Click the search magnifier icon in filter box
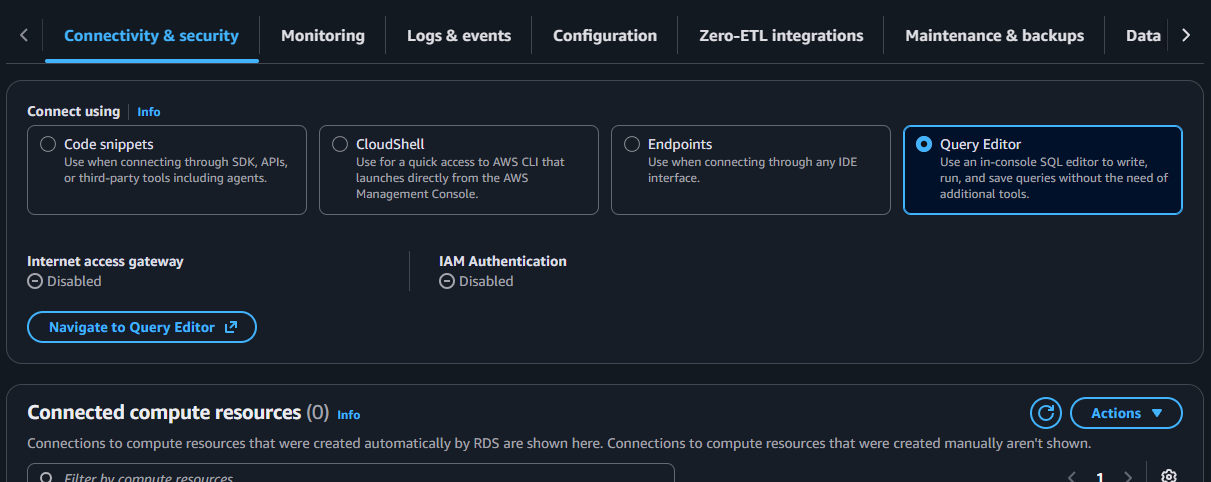Viewport: 1211px width, 482px height. 46,477
